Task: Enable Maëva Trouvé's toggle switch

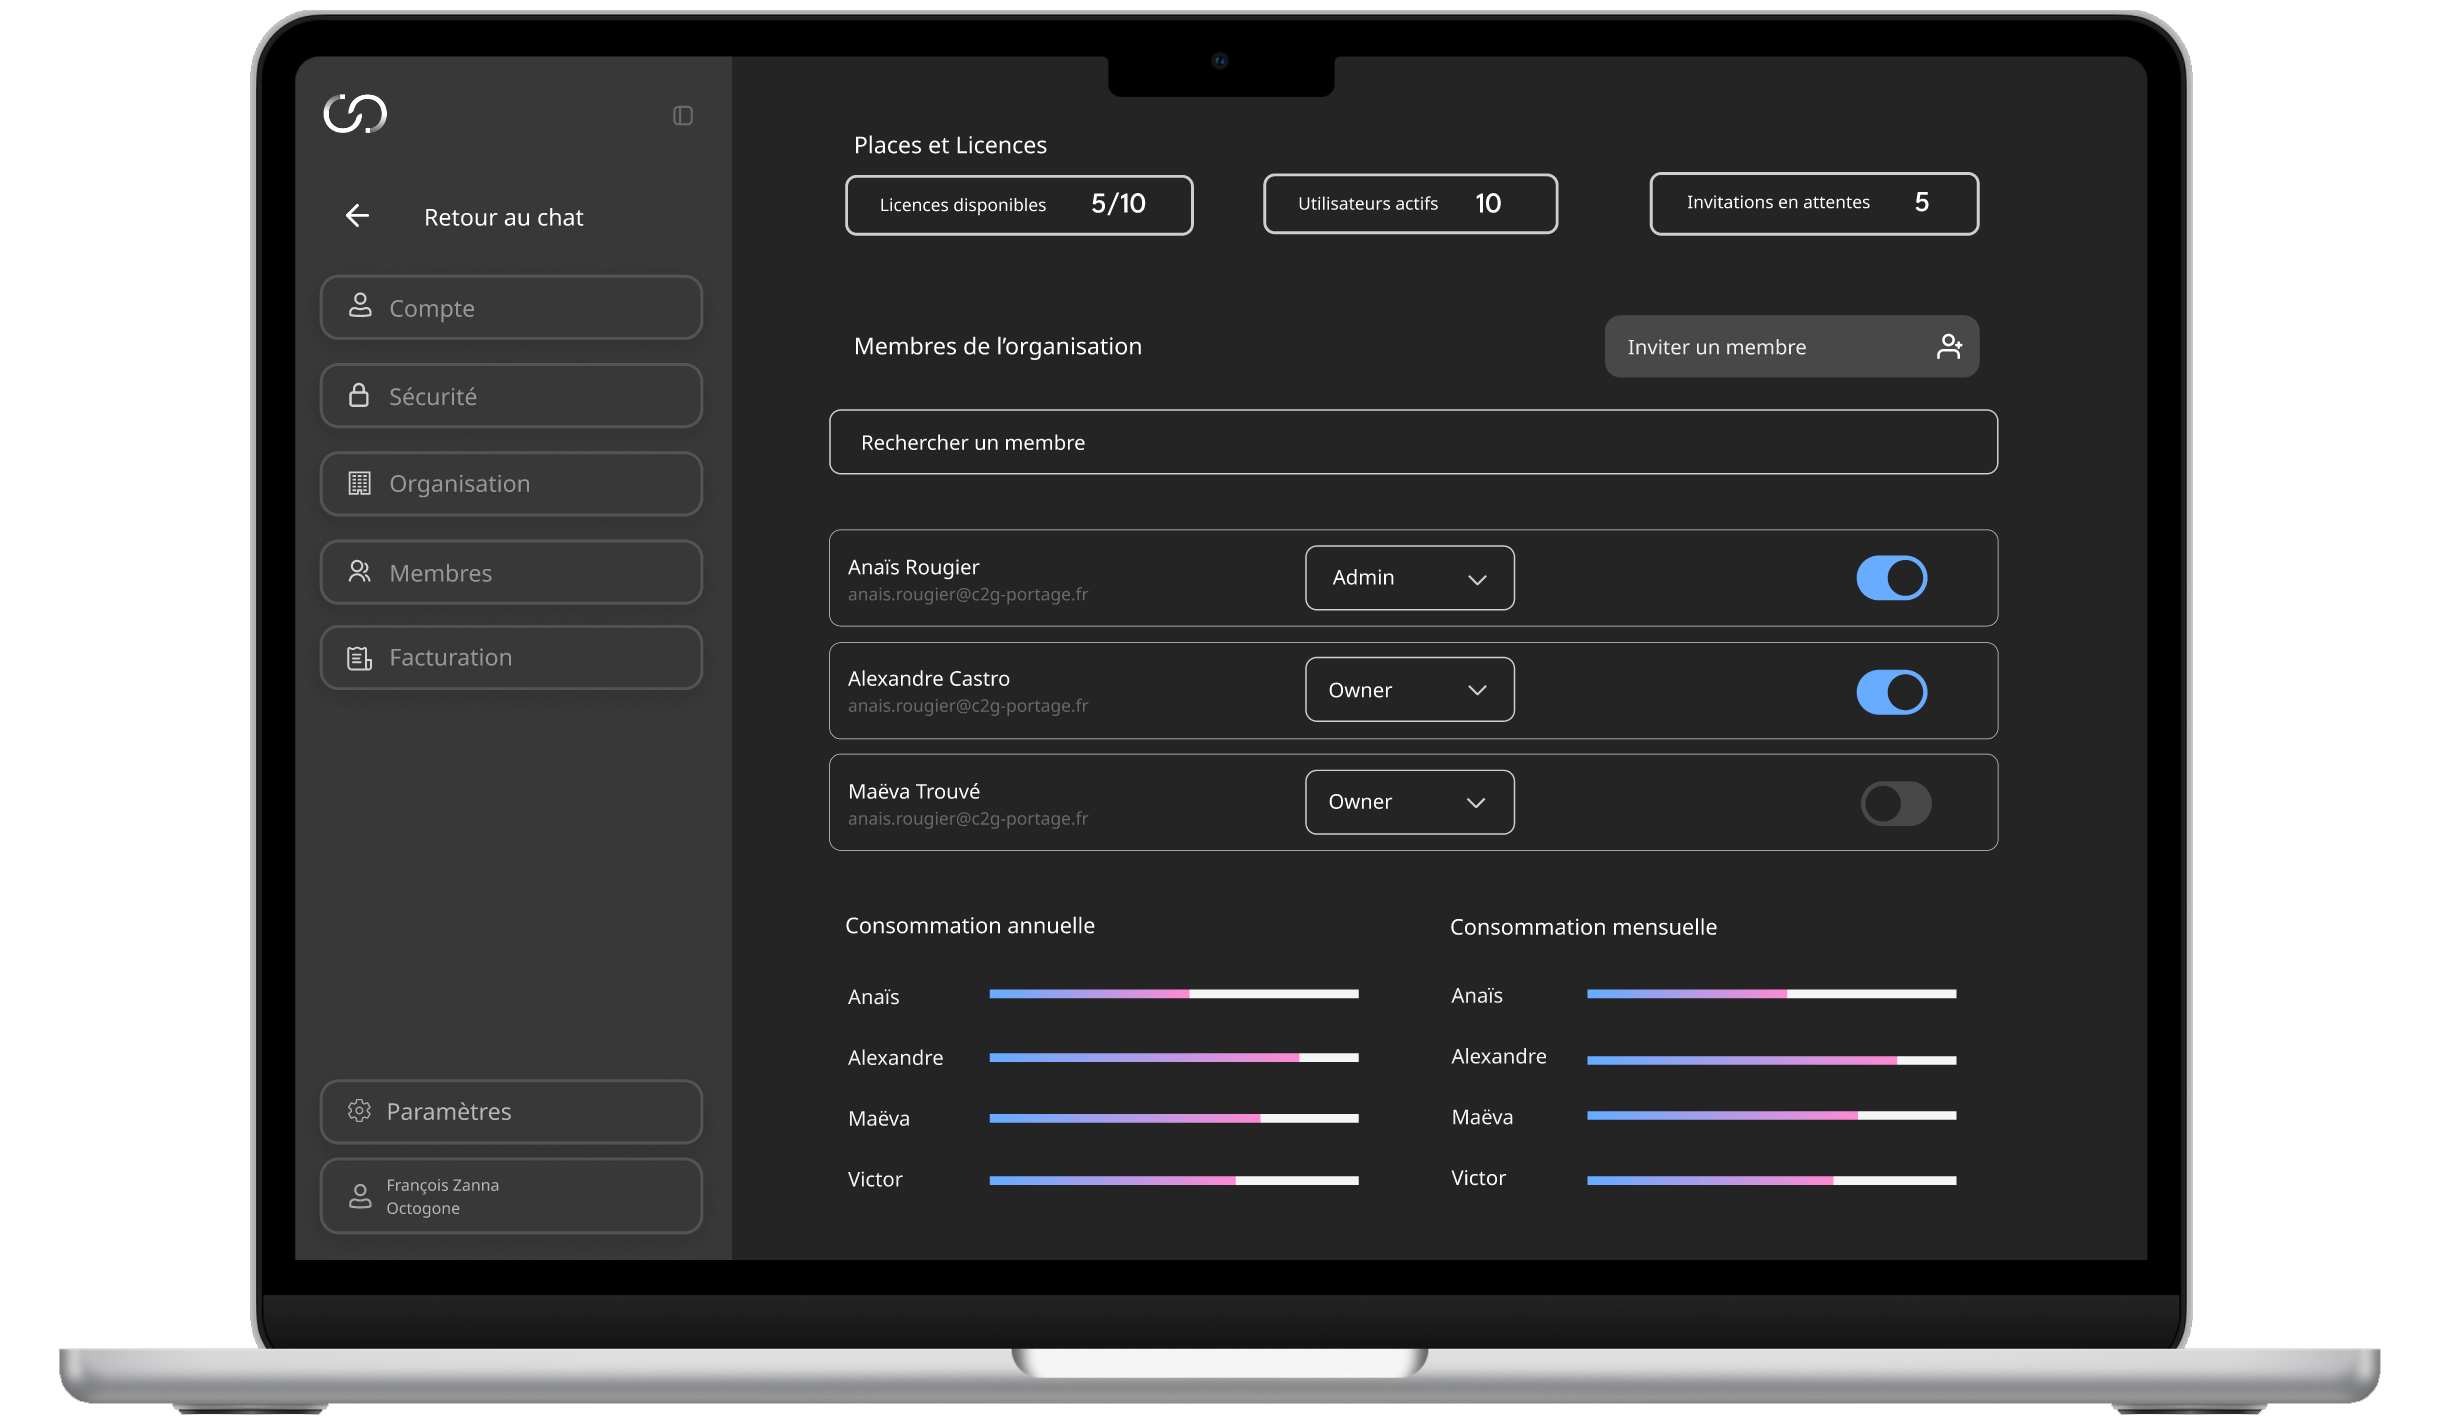Action: click(1895, 803)
